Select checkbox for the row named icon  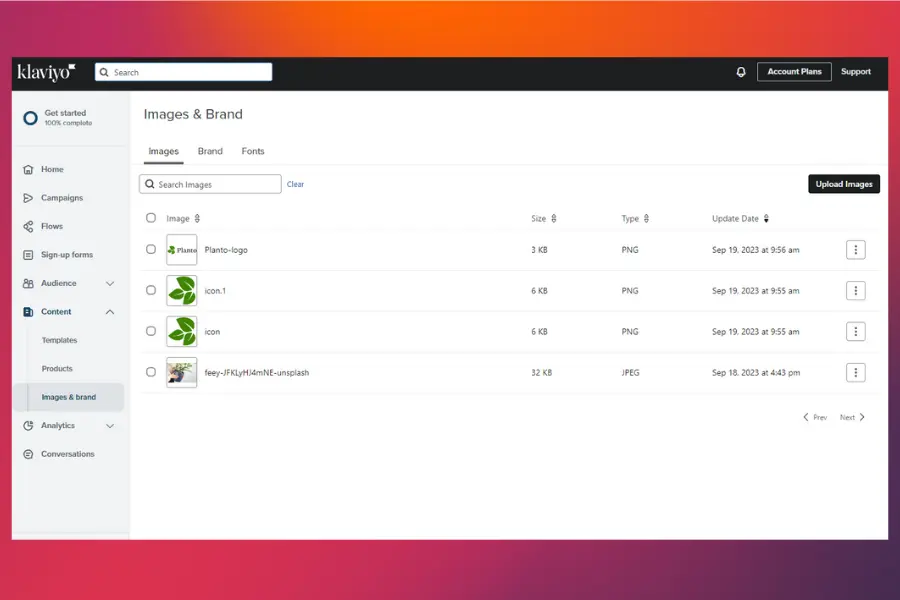151,331
